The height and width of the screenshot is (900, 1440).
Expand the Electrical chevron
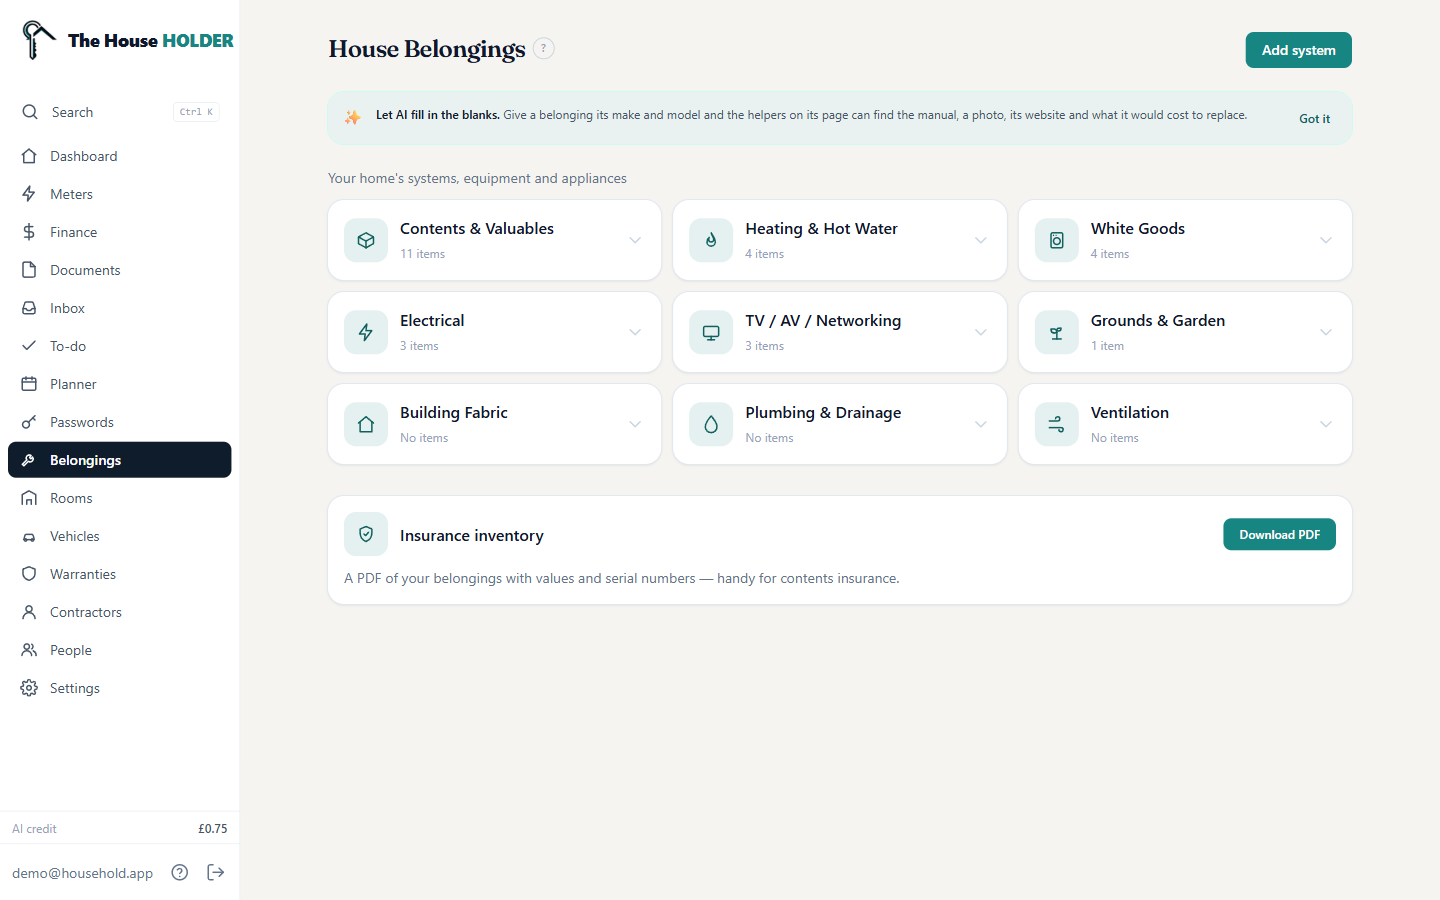coord(635,332)
